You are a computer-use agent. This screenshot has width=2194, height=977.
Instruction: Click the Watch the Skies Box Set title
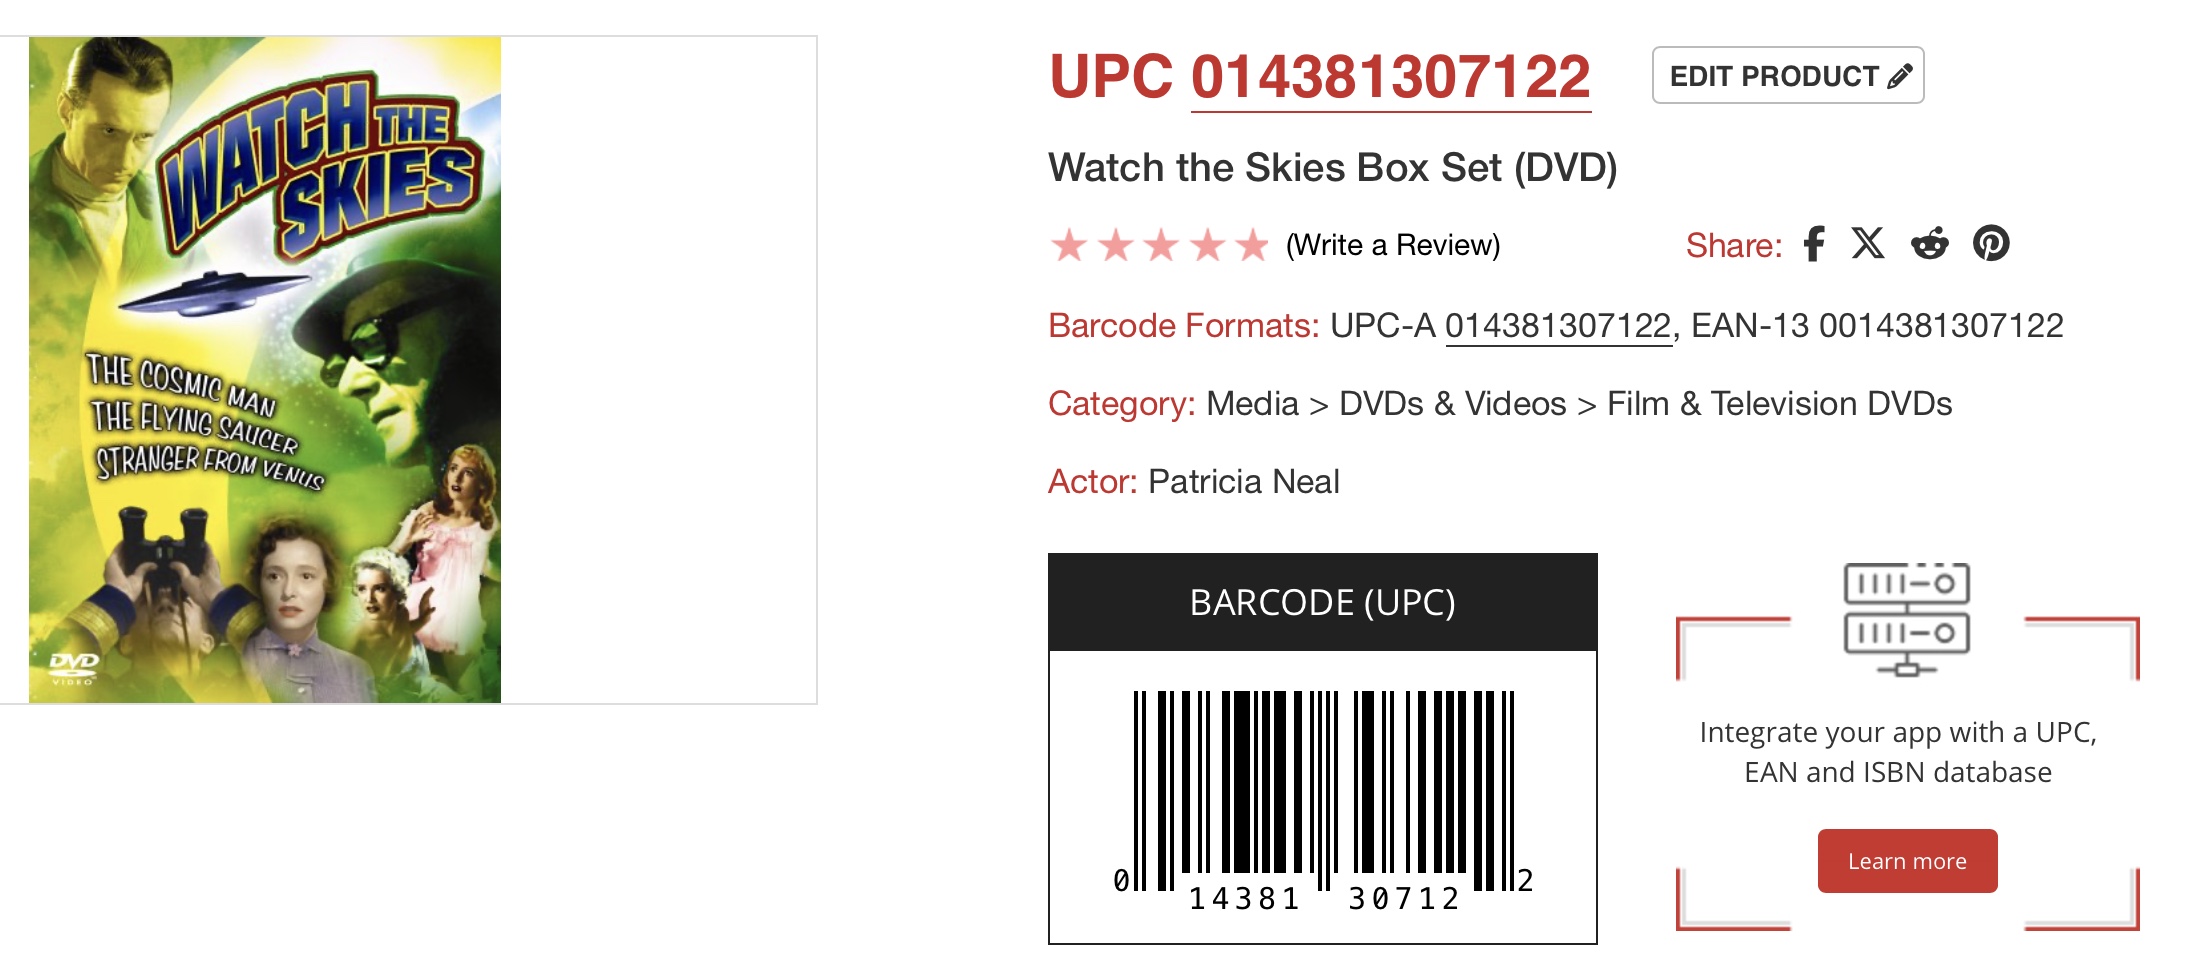click(x=1332, y=168)
